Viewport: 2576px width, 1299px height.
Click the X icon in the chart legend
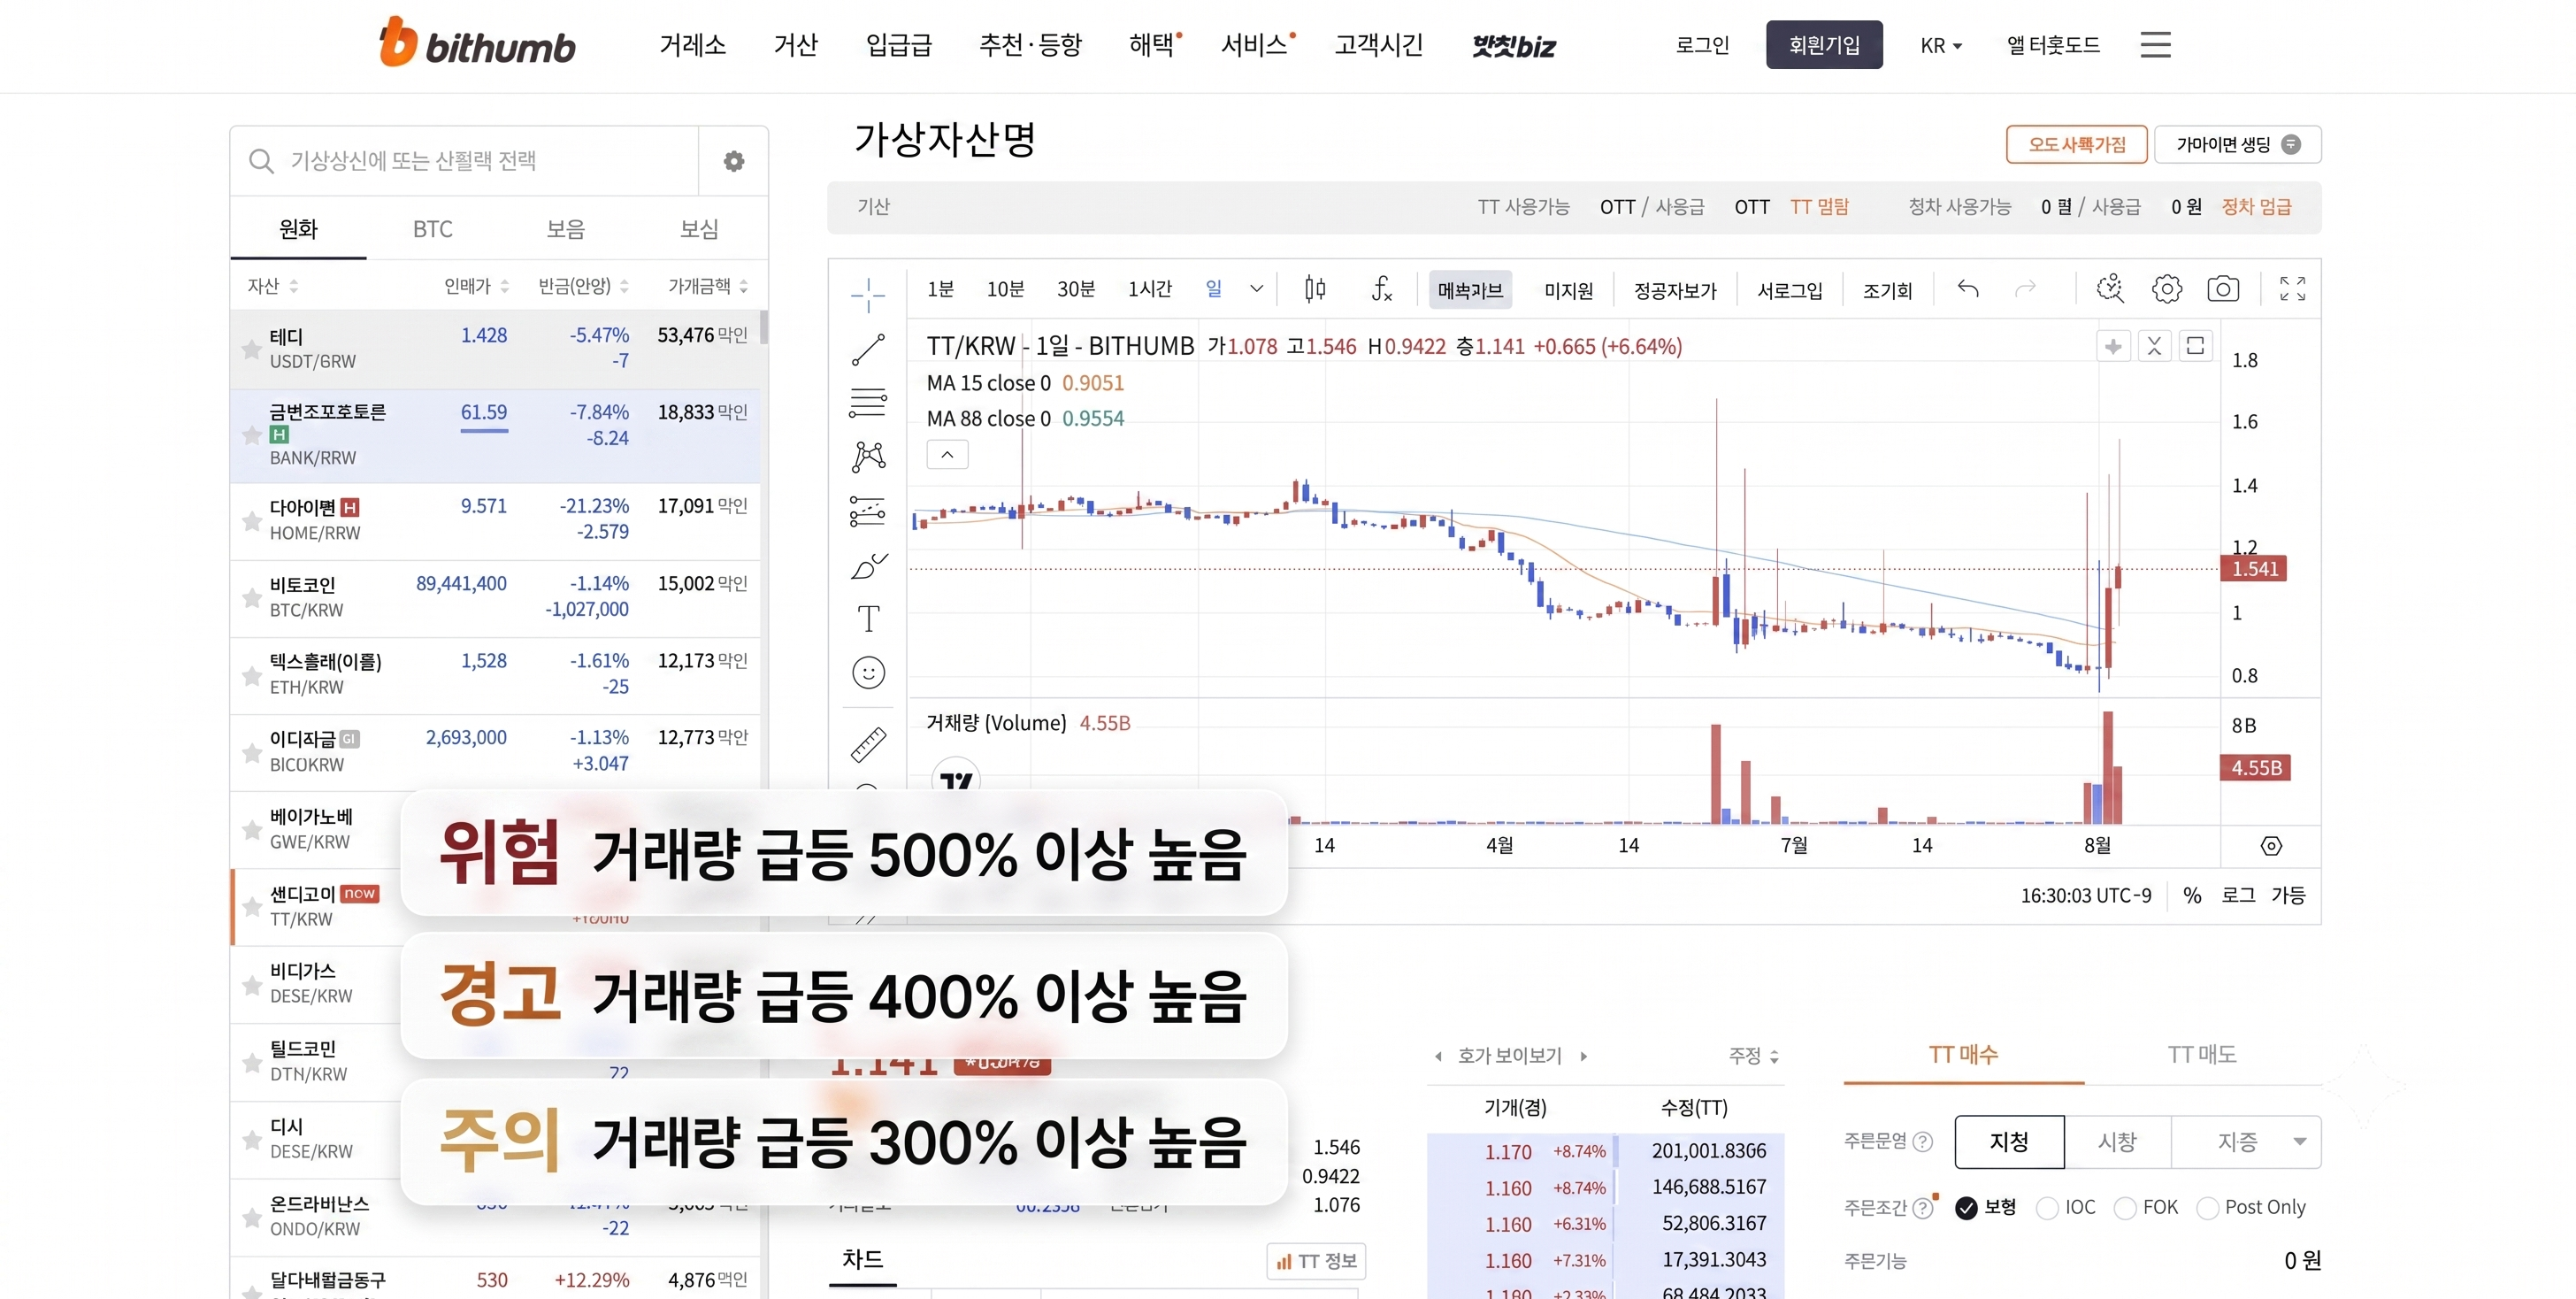point(2154,346)
